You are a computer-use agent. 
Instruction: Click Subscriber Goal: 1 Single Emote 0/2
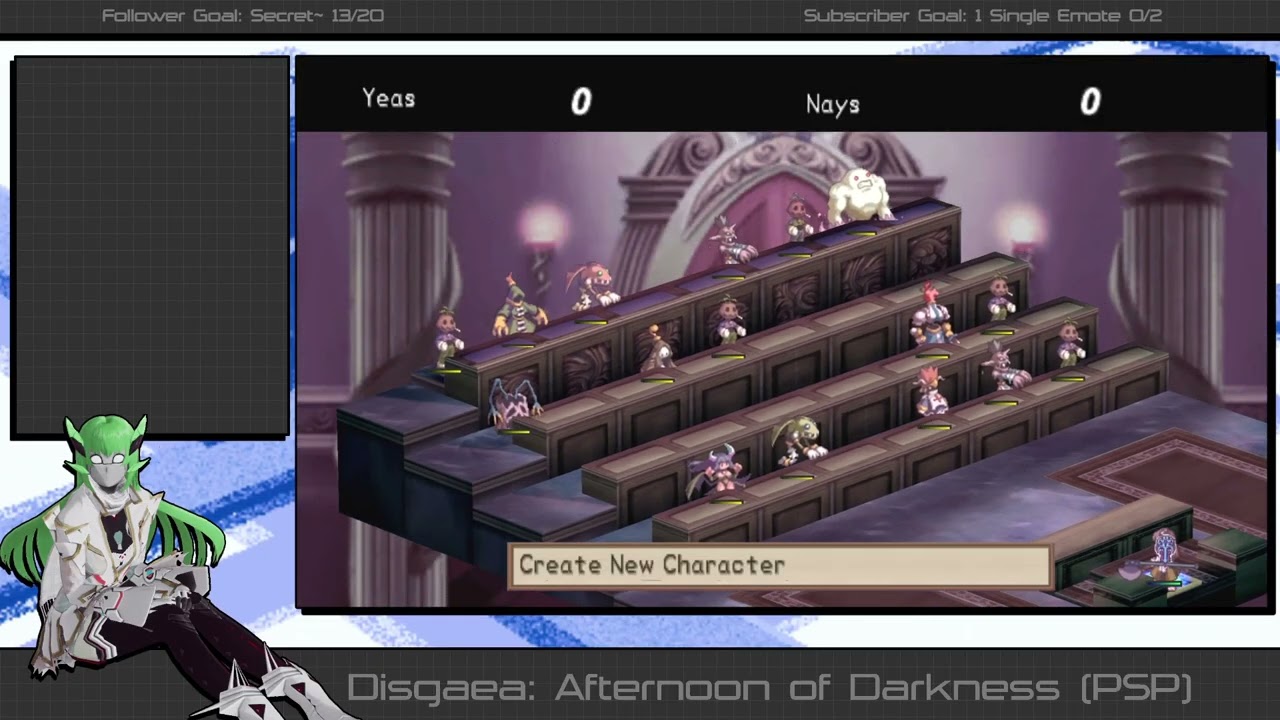tap(983, 16)
